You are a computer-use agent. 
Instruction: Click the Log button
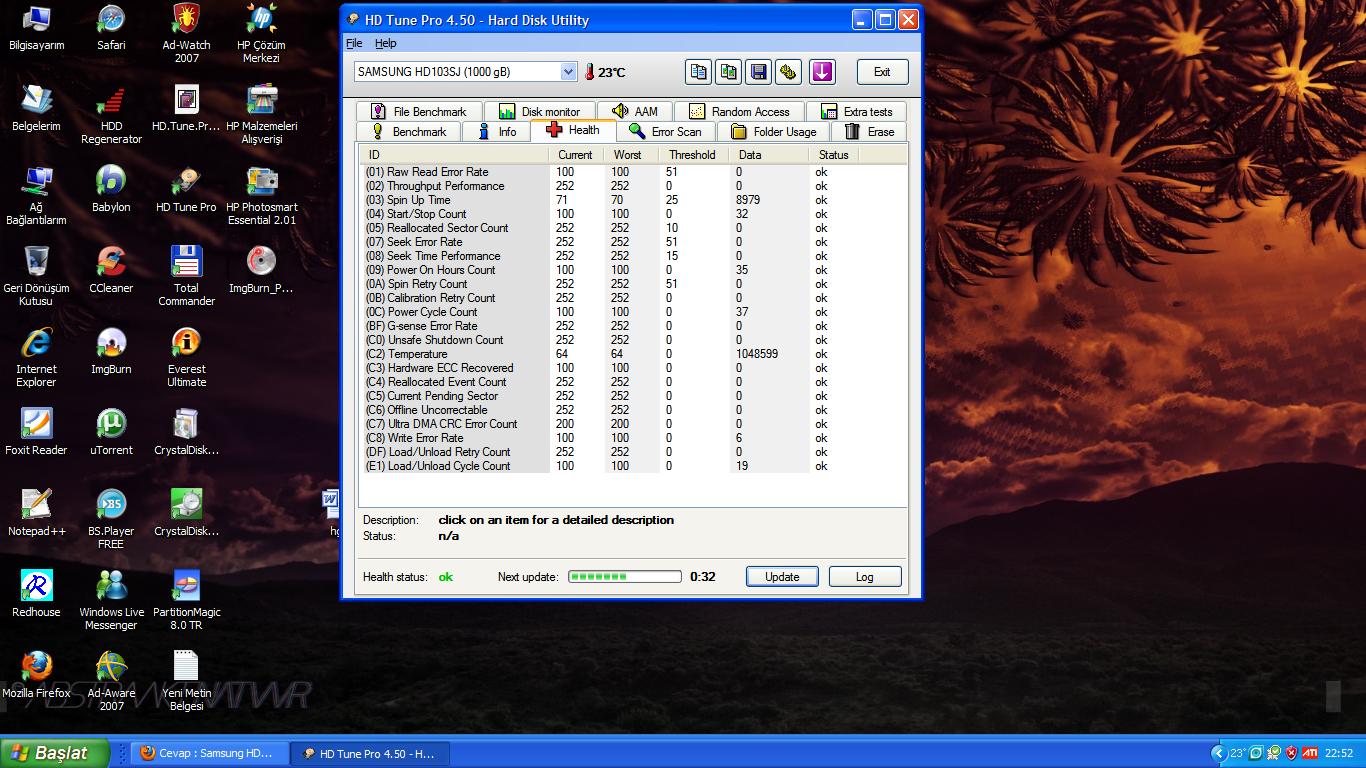click(864, 577)
